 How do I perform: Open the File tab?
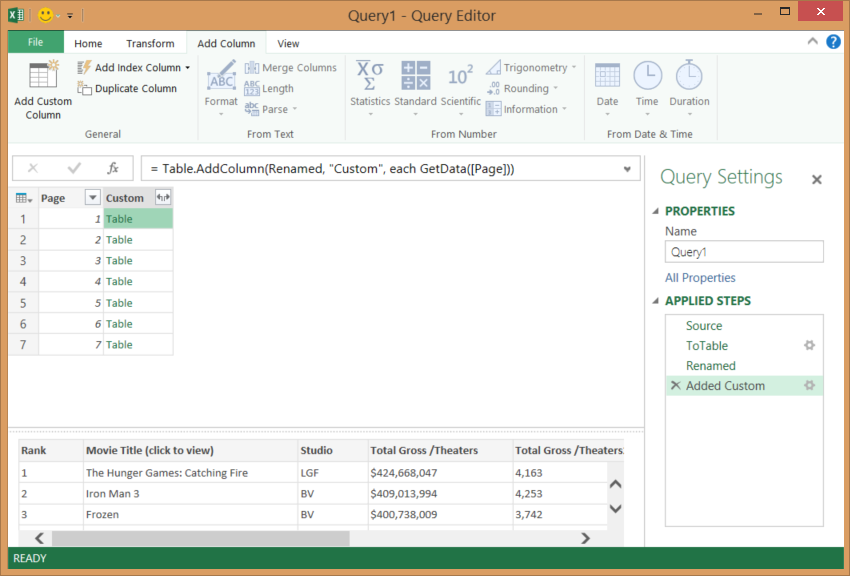point(36,42)
